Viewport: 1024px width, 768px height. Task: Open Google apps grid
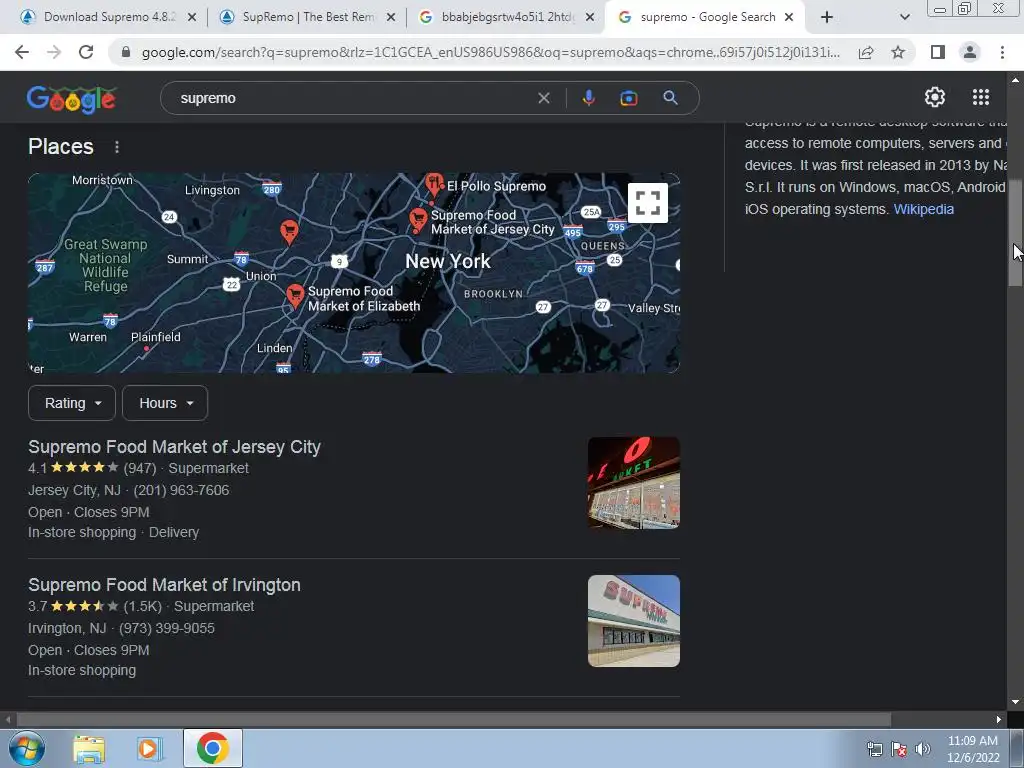tap(981, 97)
